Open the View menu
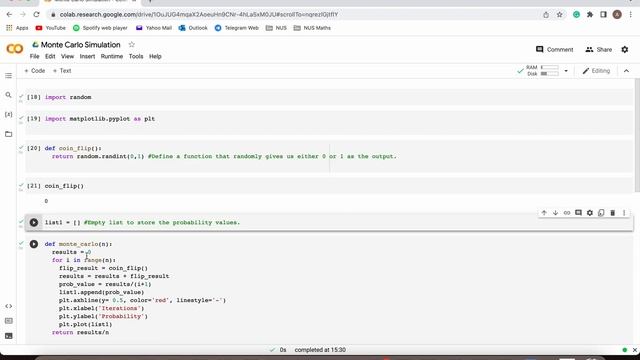640x360 pixels. point(67,56)
